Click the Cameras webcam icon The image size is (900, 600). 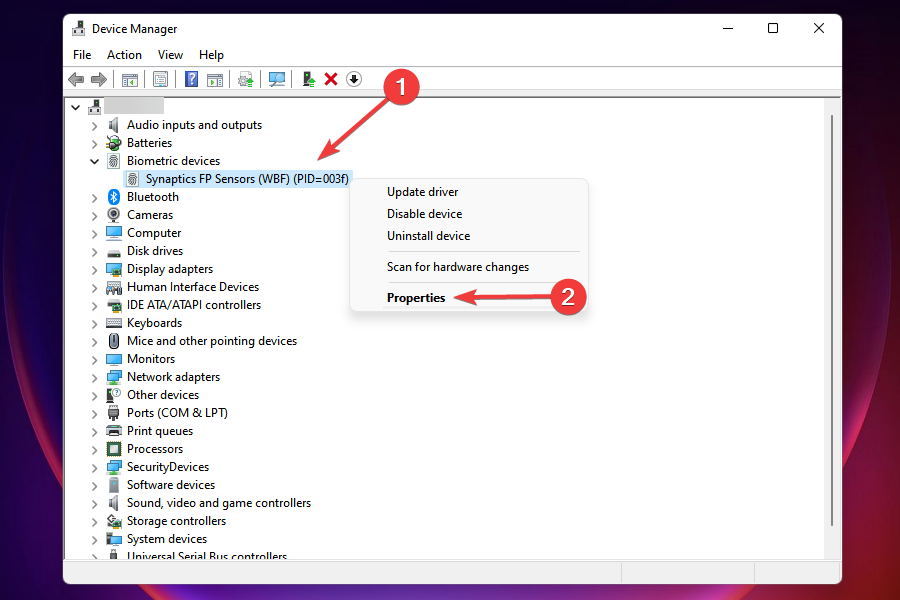click(114, 215)
